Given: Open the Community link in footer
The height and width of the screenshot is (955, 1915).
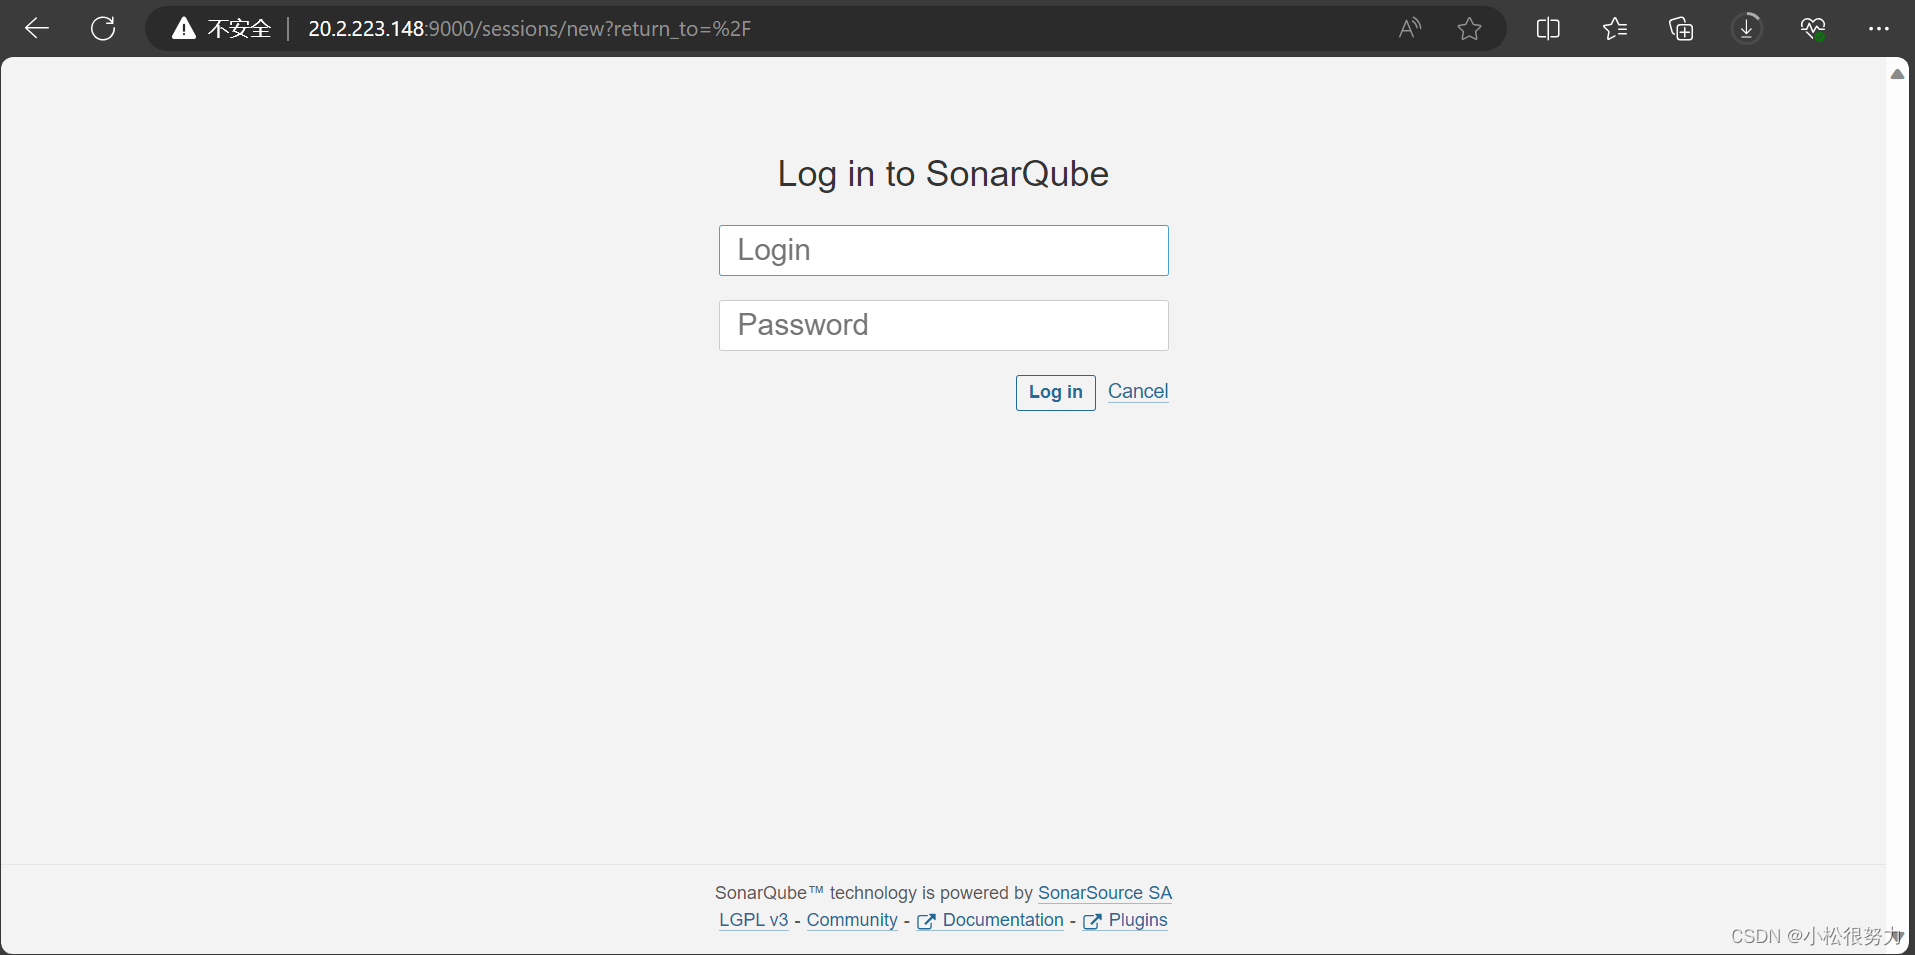Looking at the screenshot, I should click(852, 920).
